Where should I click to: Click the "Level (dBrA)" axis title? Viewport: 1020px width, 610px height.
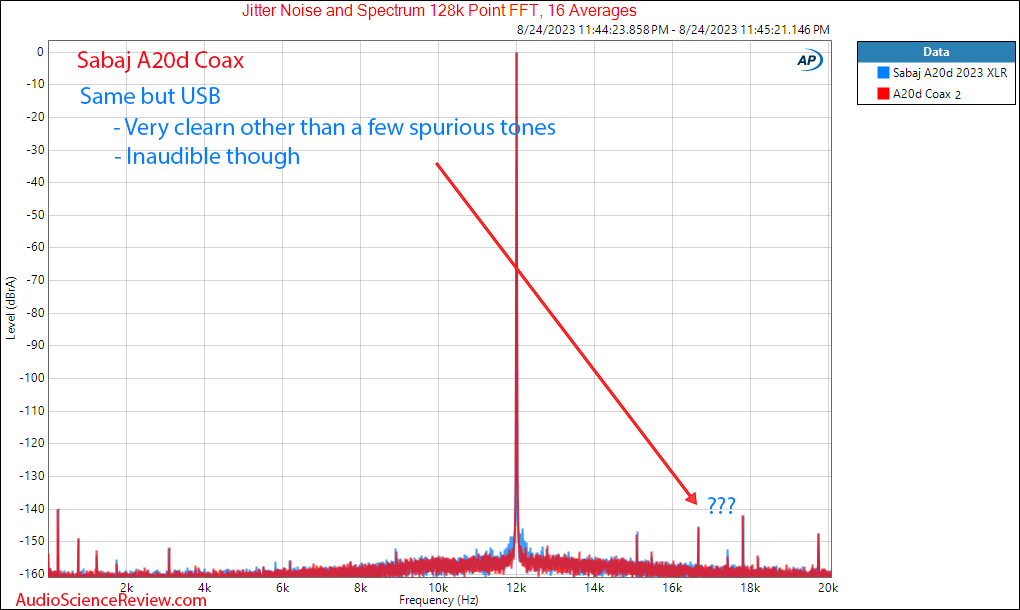click(10, 308)
